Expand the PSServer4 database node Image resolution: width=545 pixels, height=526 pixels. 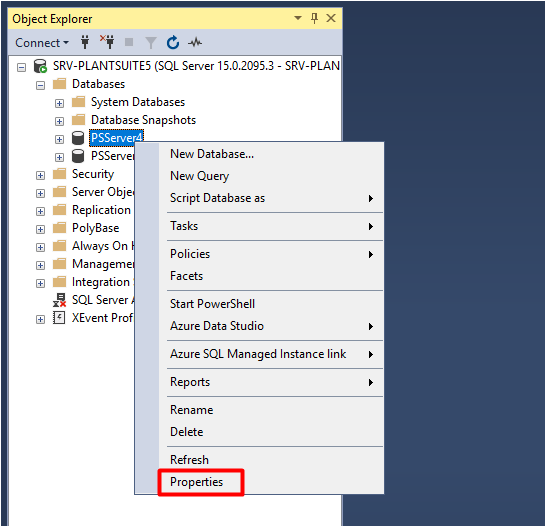coord(59,139)
